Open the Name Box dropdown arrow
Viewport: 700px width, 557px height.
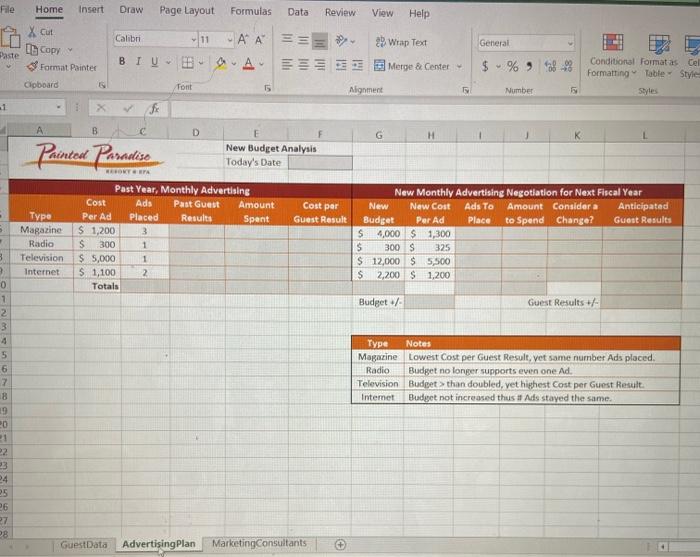pyautogui.click(x=58, y=107)
